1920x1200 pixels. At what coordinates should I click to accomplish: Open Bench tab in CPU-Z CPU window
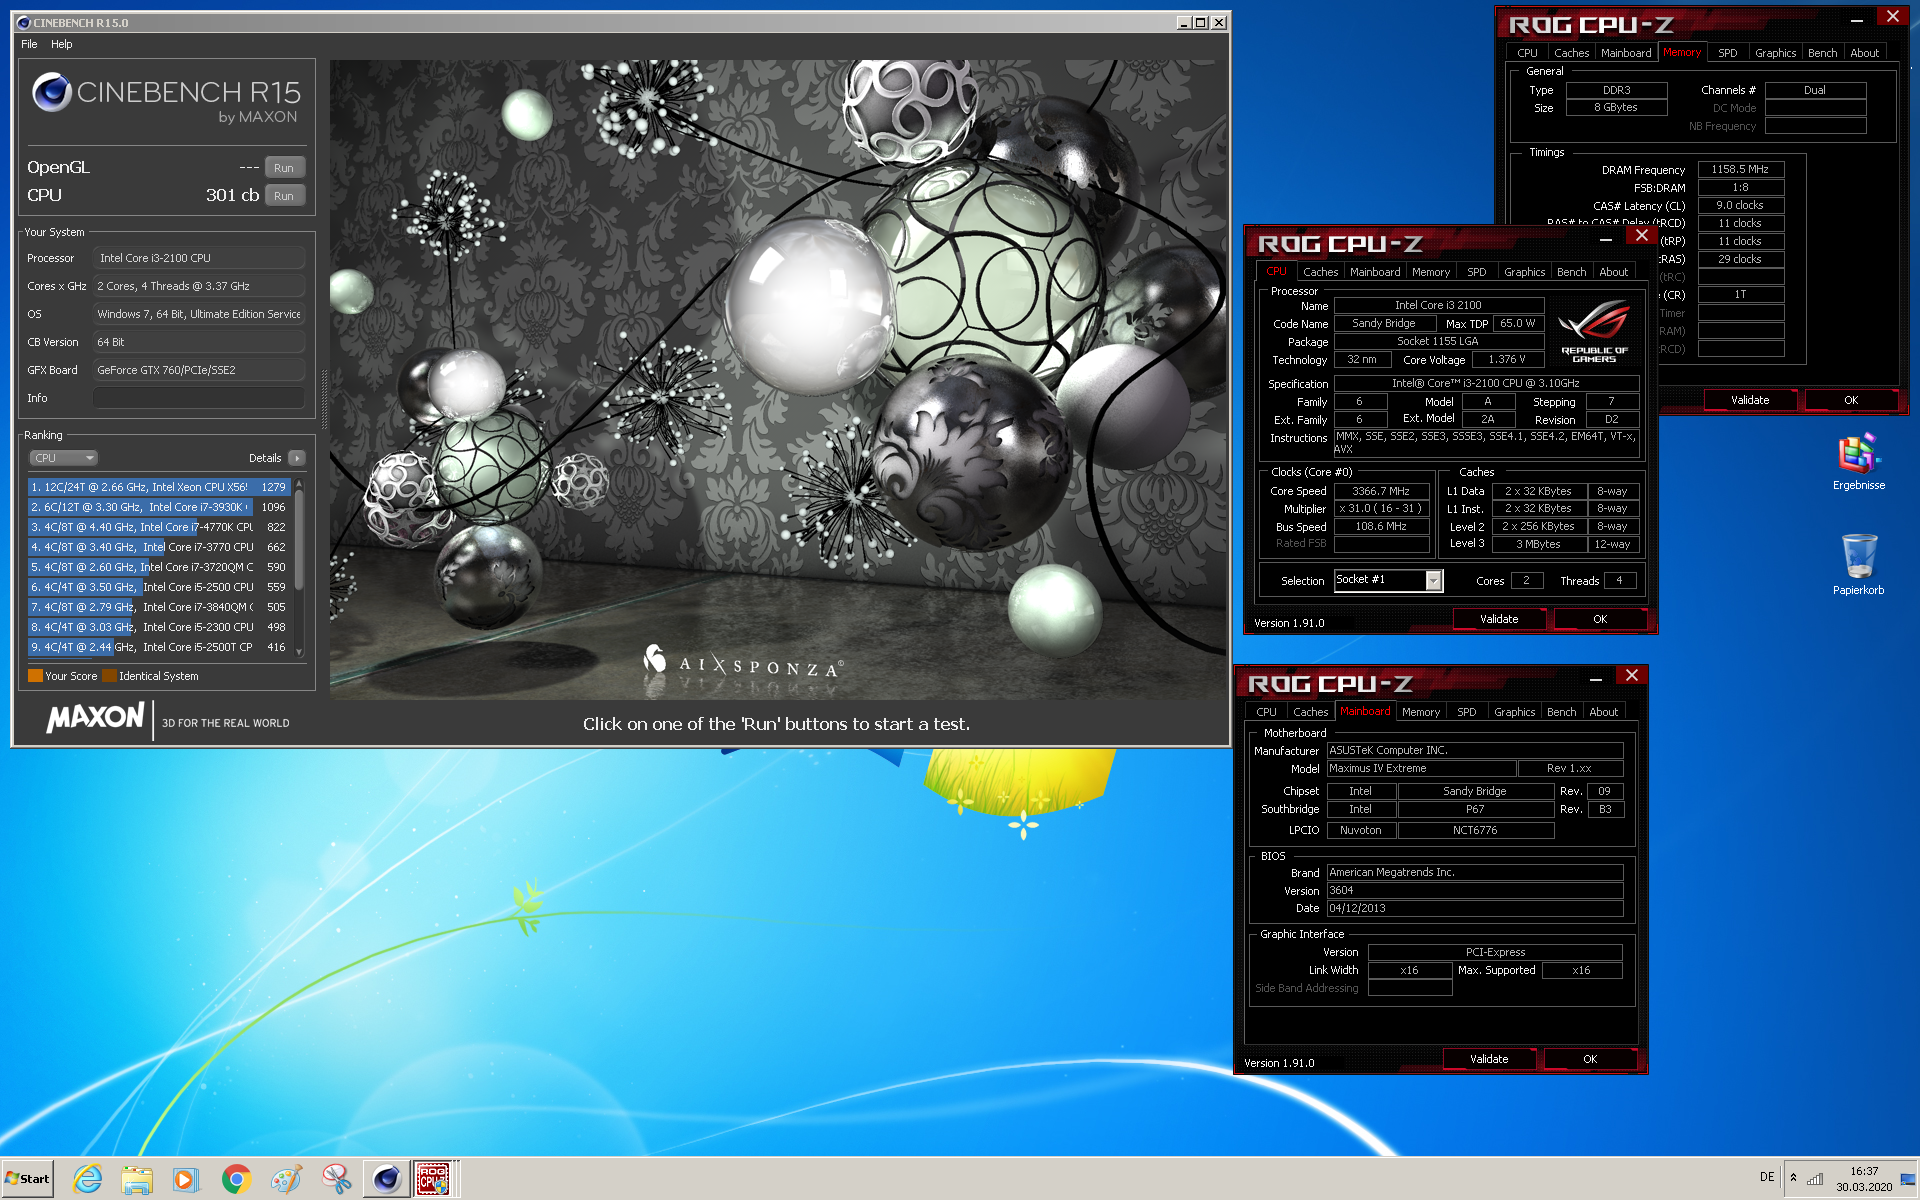pyautogui.click(x=1571, y=272)
